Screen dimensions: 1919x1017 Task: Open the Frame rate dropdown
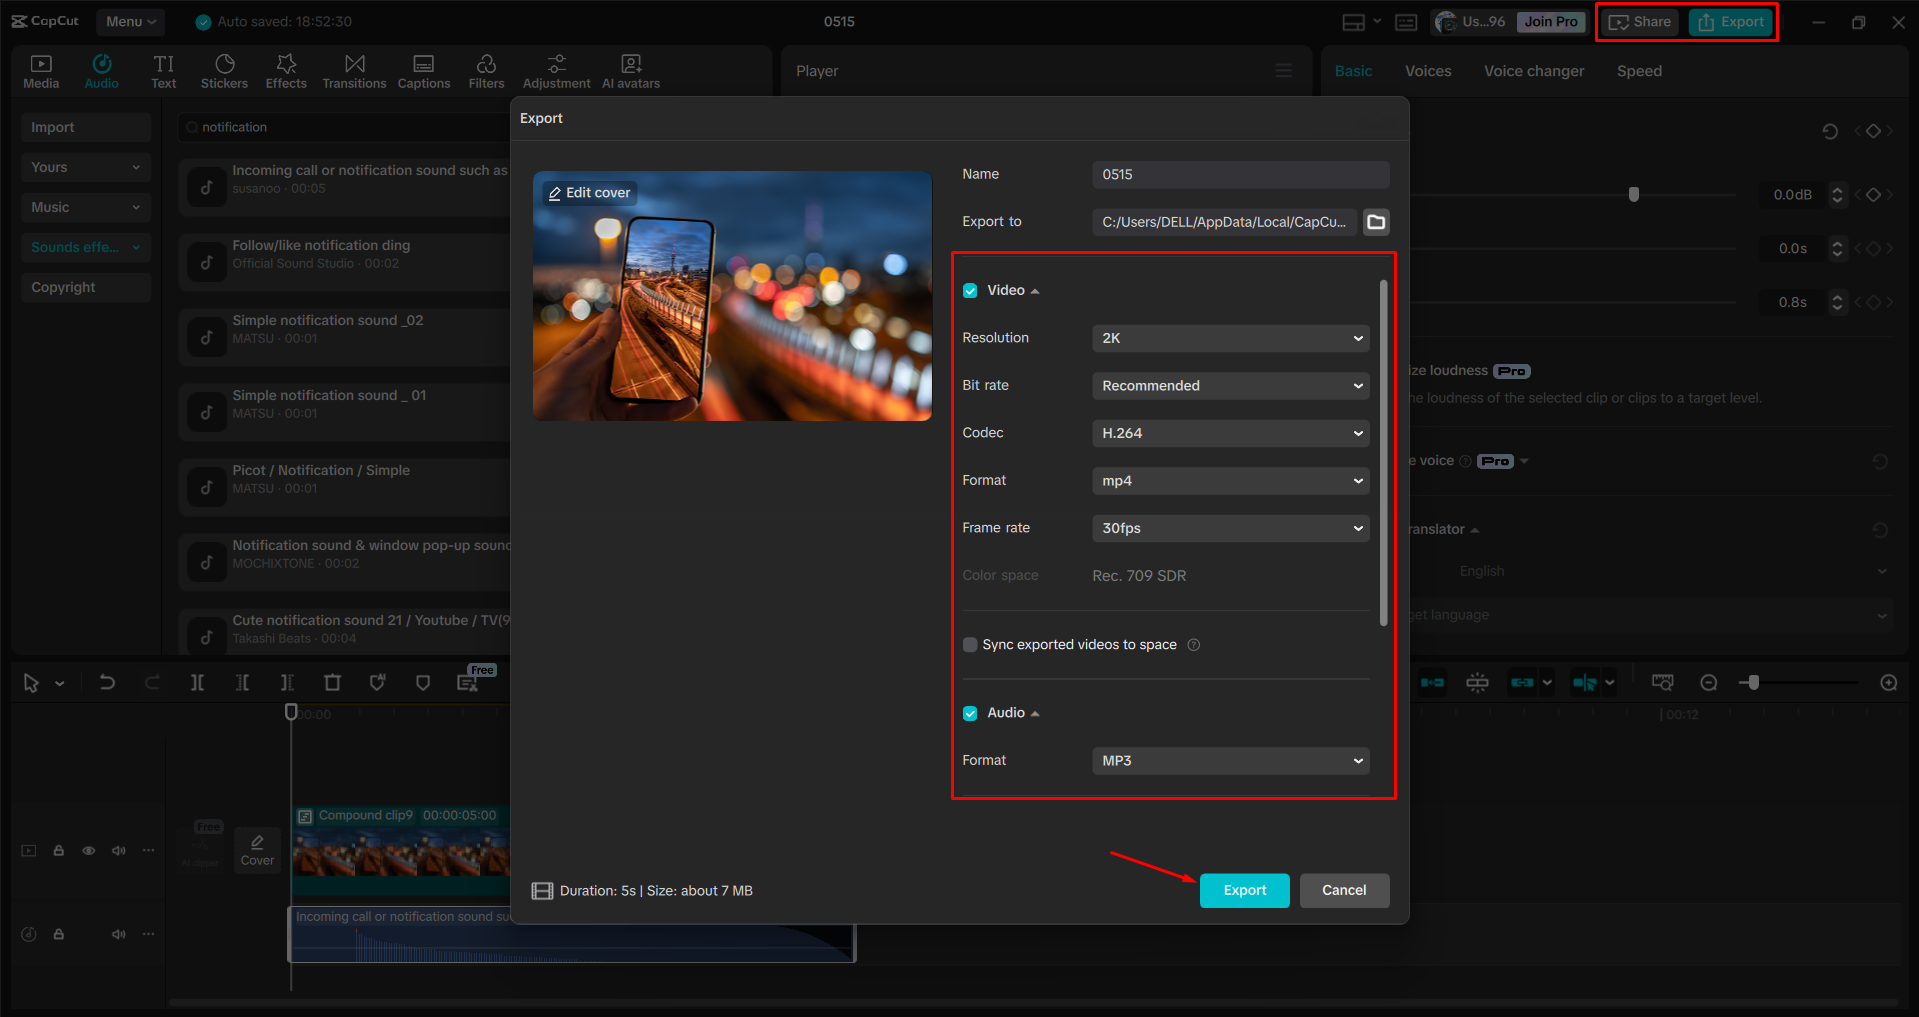click(x=1230, y=528)
